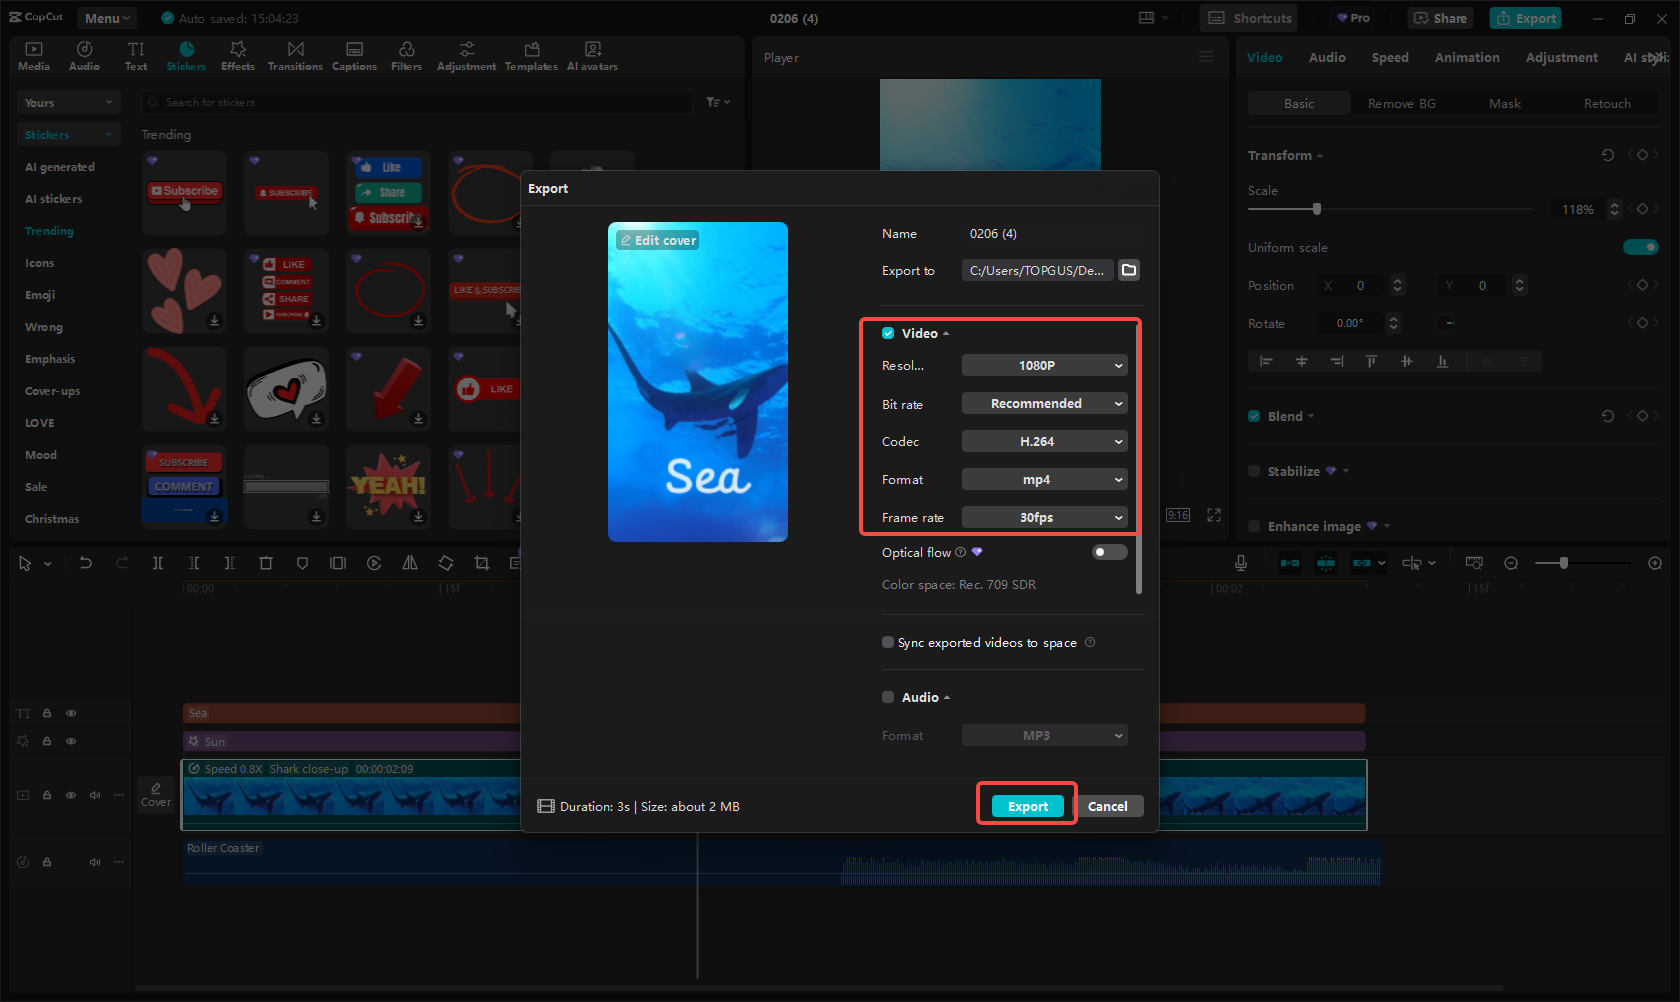Split the clip with the split tool

click(x=158, y=563)
